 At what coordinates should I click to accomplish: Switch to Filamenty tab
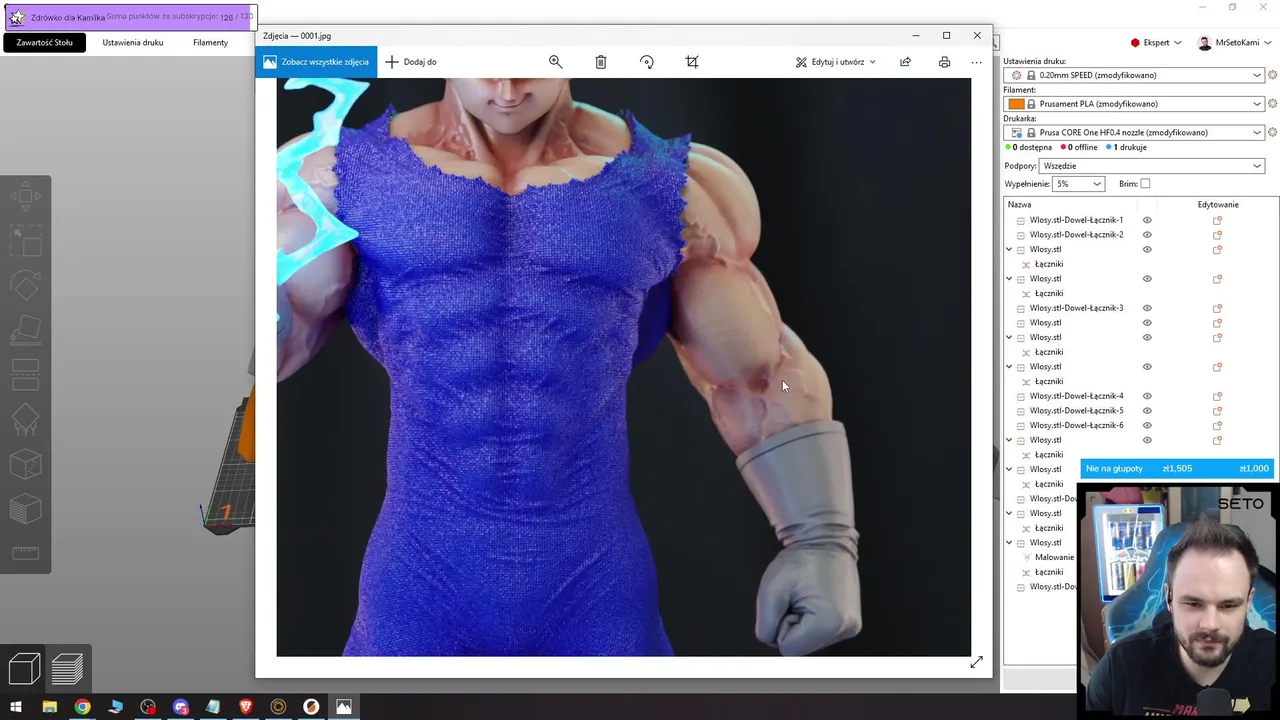pyautogui.click(x=210, y=43)
